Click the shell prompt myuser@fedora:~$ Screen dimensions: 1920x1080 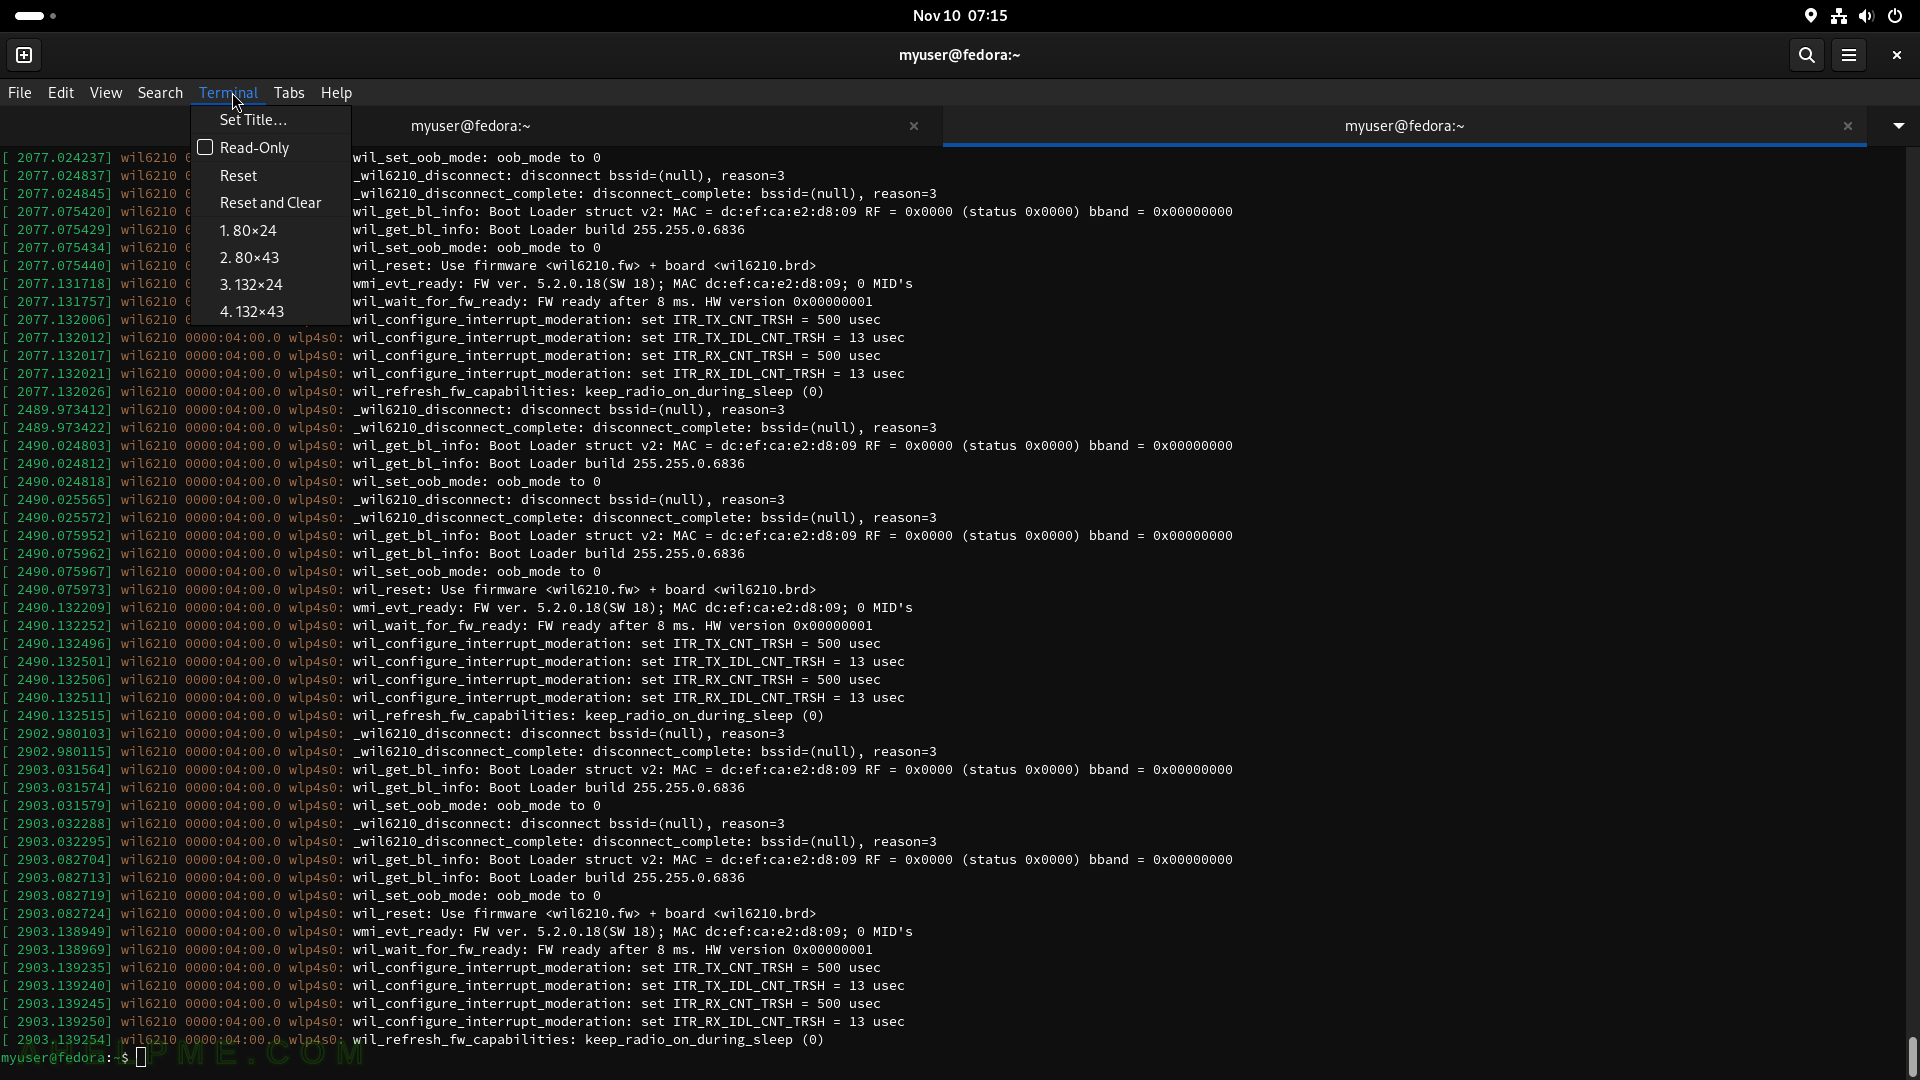(x=65, y=1058)
